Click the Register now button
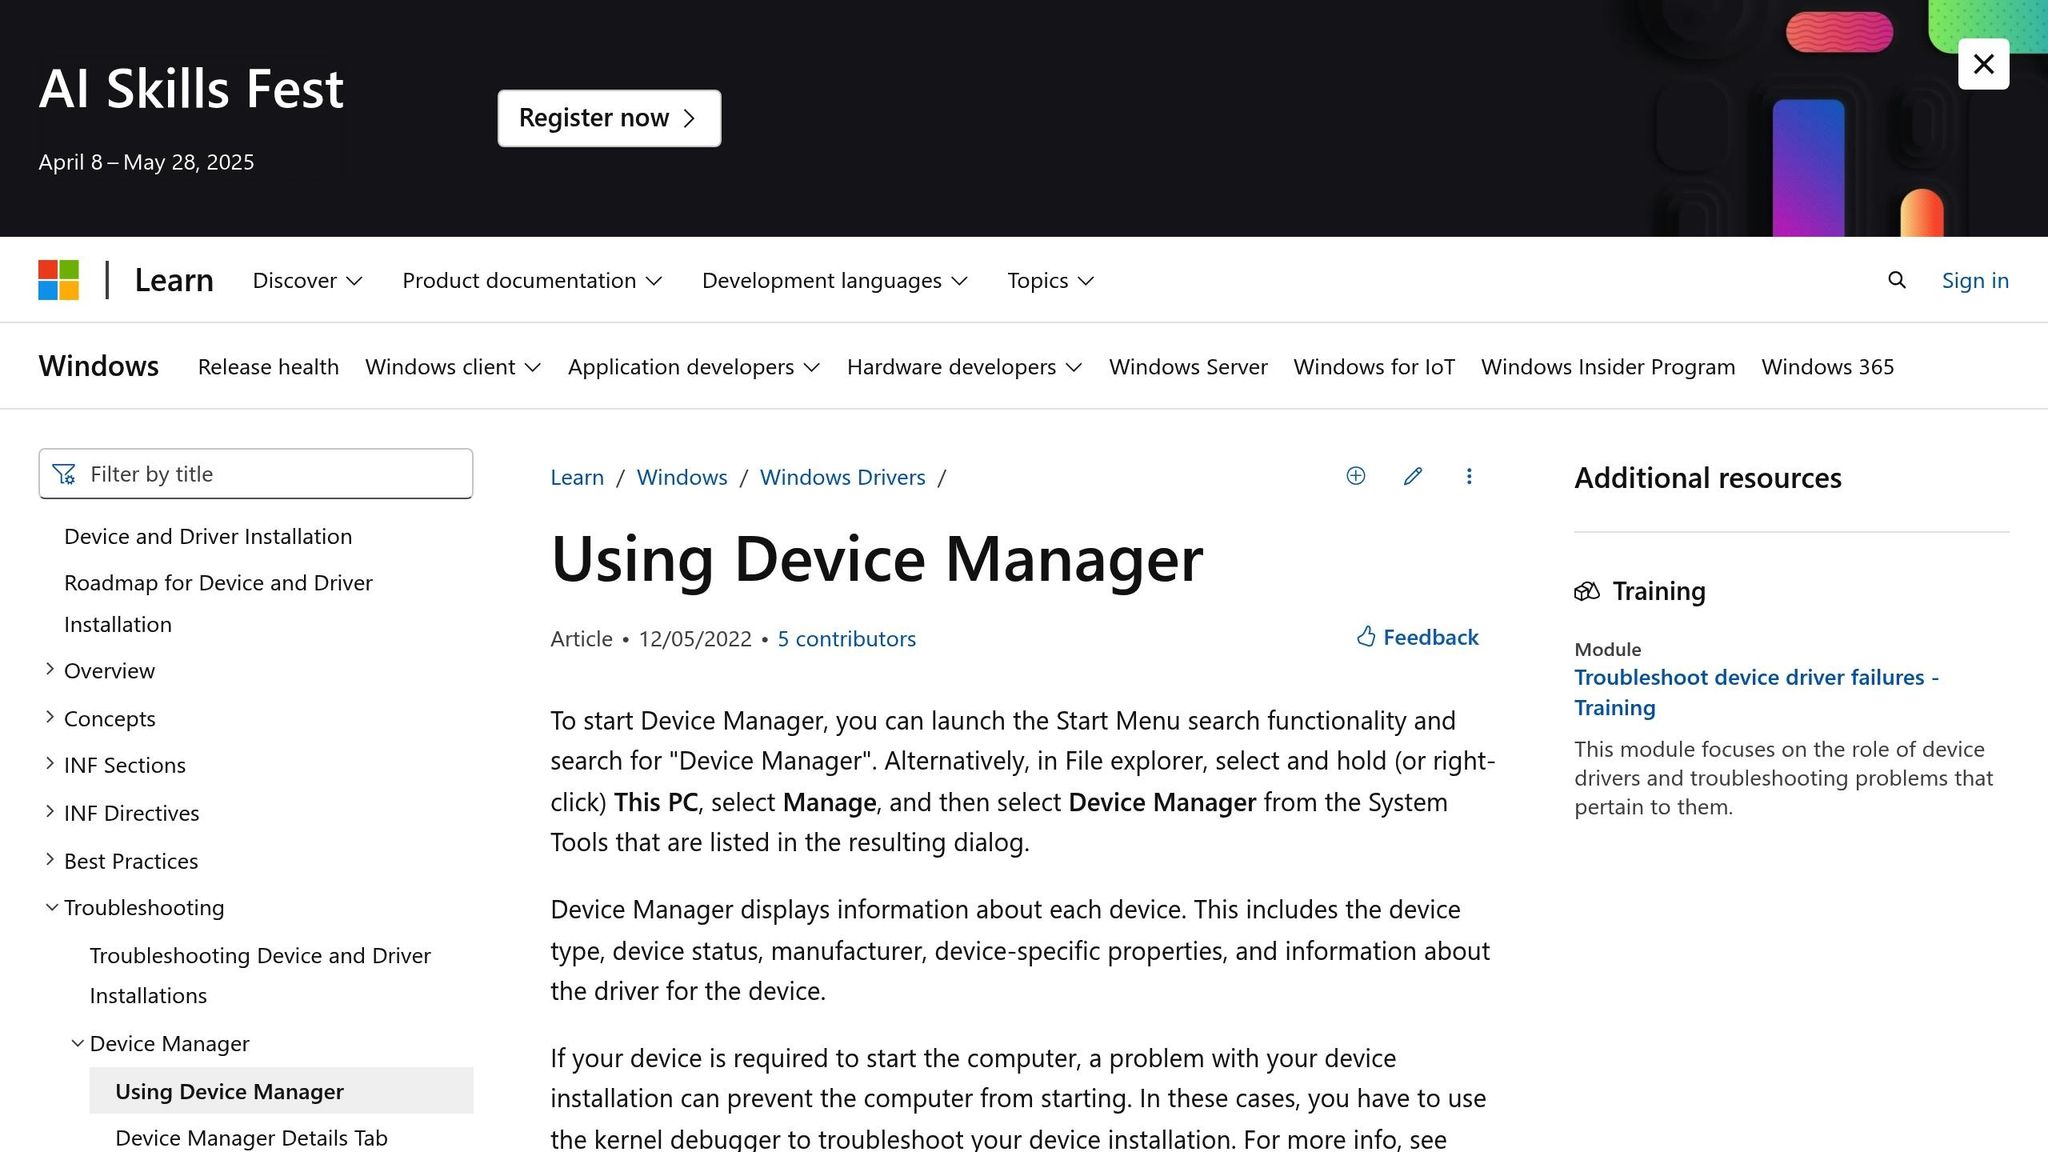 click(x=609, y=118)
